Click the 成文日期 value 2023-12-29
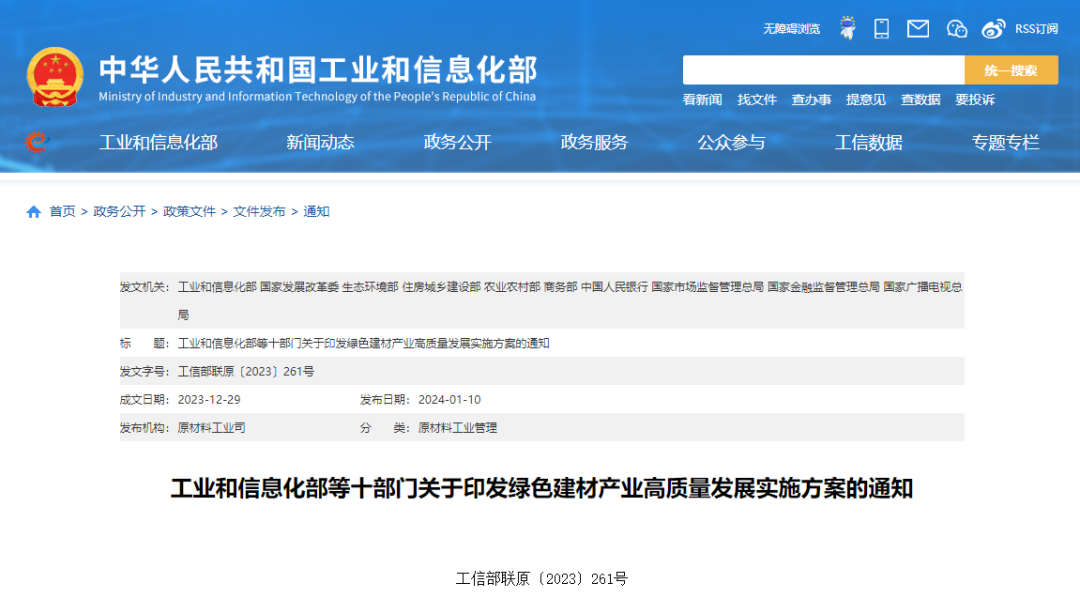 (x=209, y=400)
